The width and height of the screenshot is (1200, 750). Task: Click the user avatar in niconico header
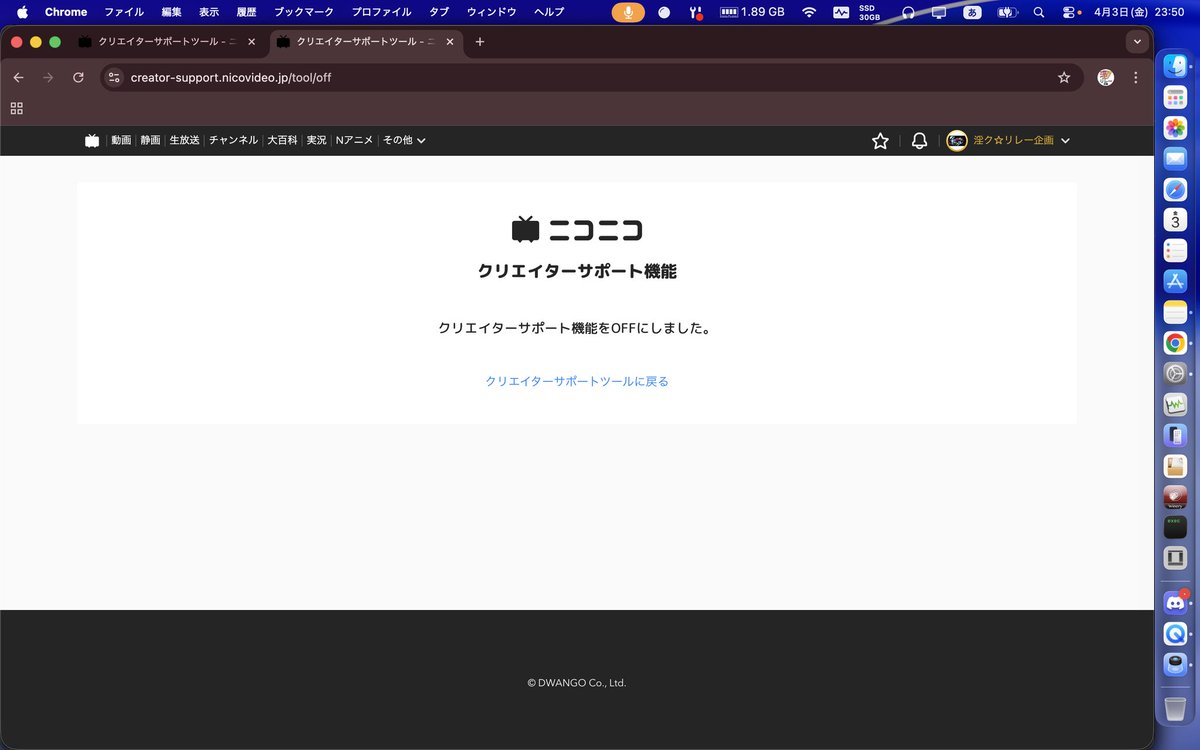click(957, 141)
